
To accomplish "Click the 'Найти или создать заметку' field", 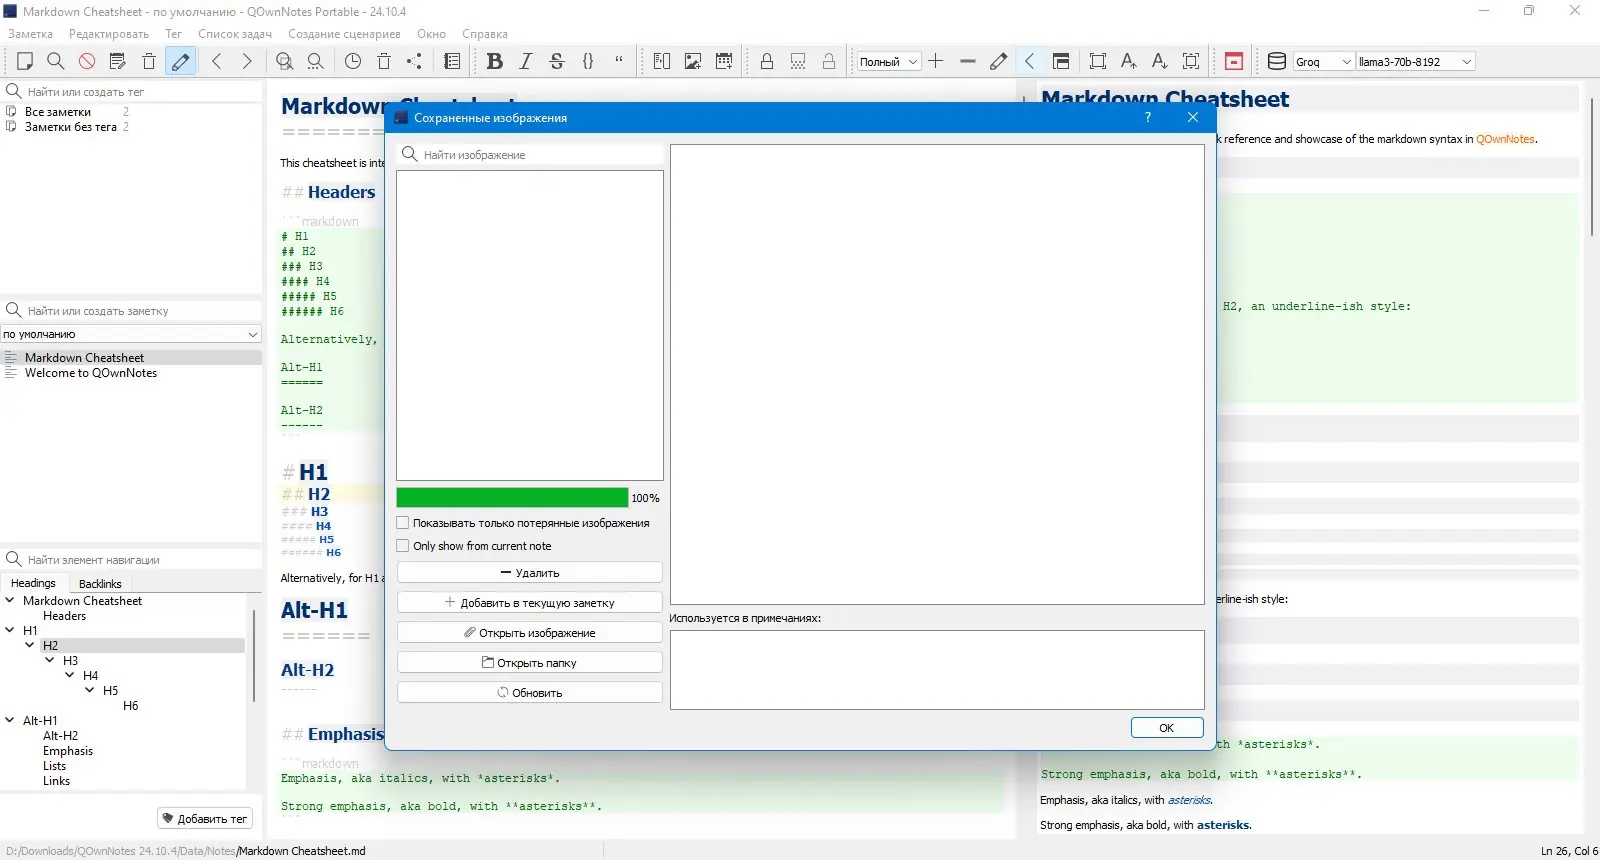I will pos(131,311).
